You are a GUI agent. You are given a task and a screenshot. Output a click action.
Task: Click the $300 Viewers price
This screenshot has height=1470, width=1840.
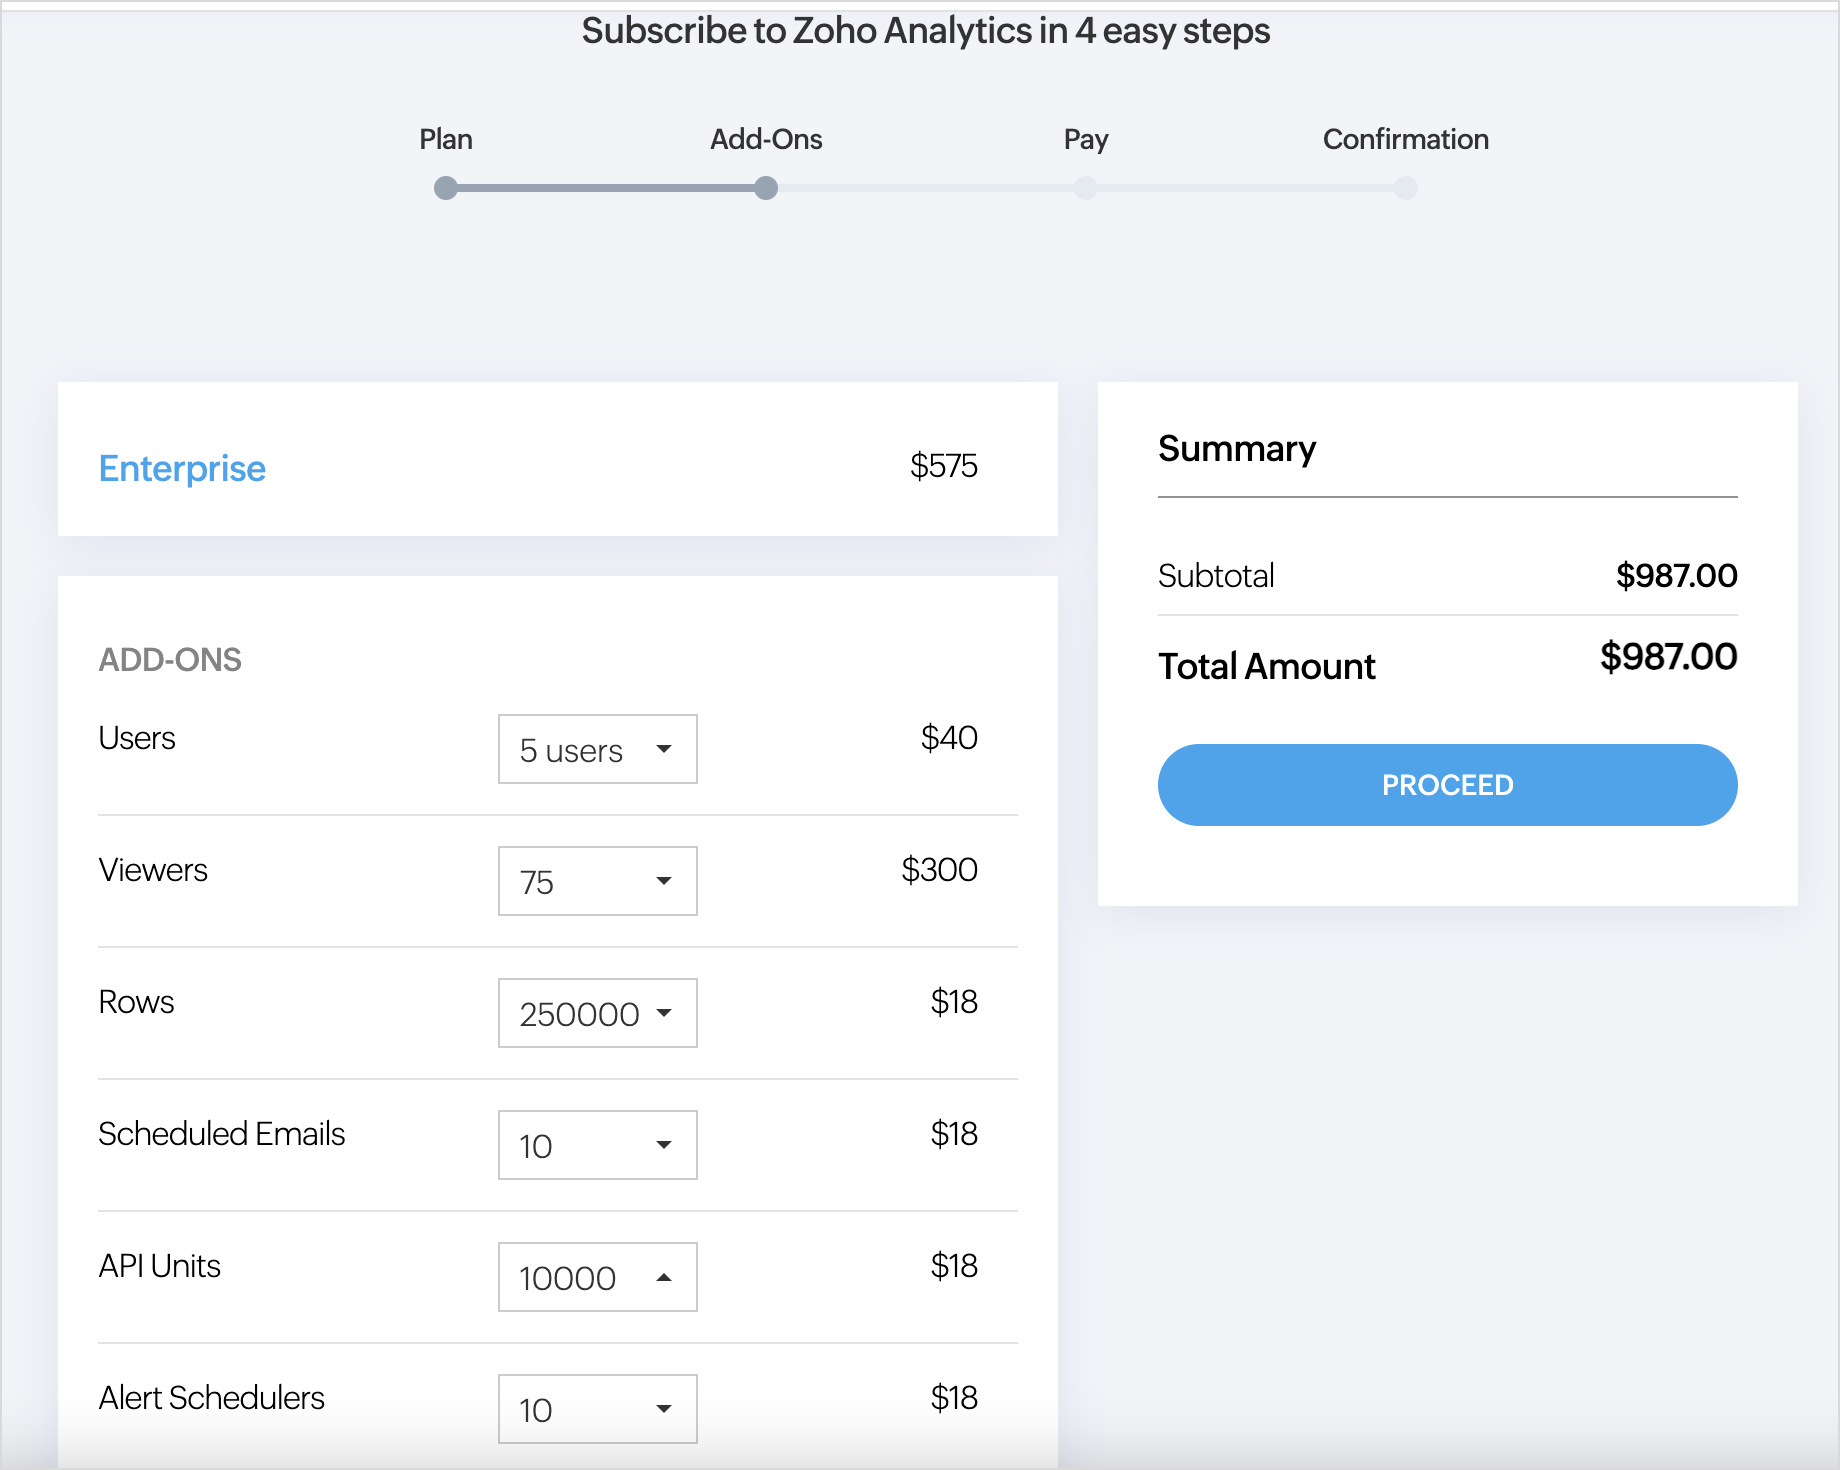pyautogui.click(x=939, y=870)
